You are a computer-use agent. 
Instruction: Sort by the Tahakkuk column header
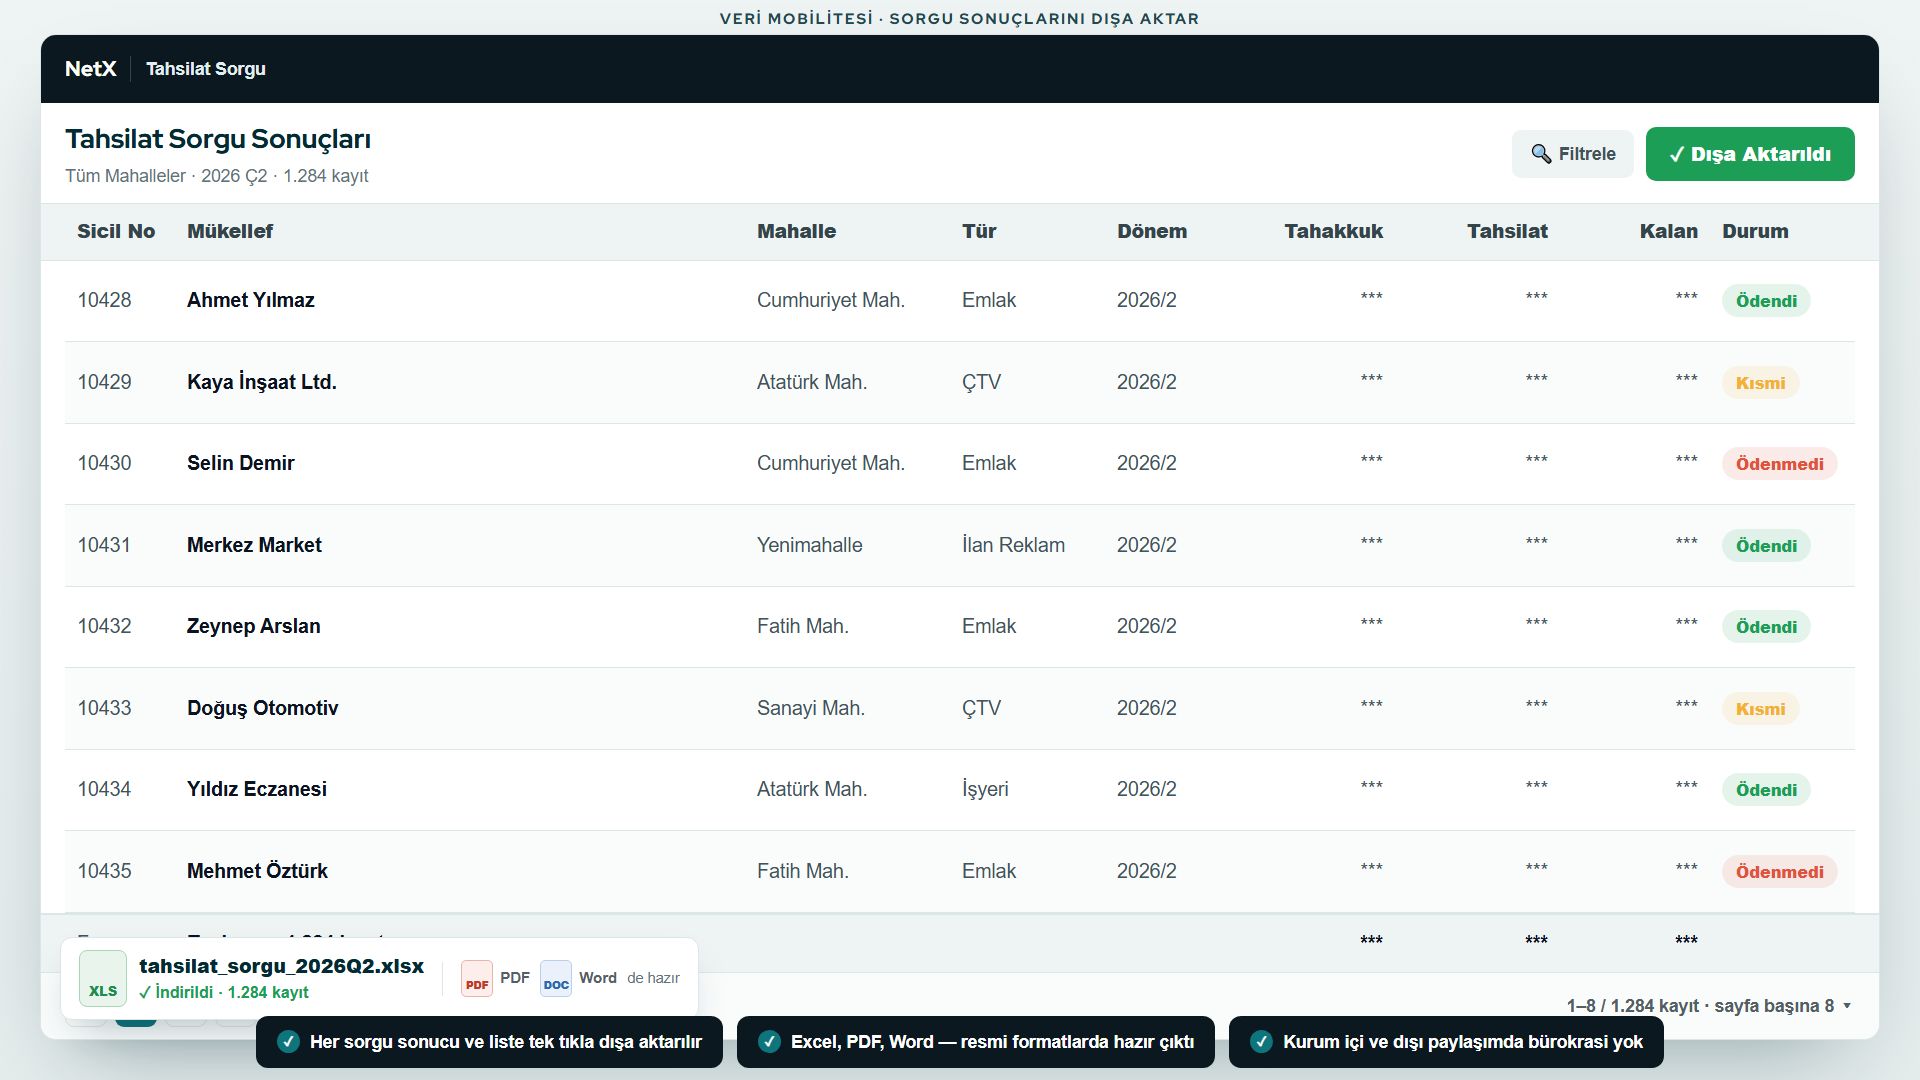1333,231
